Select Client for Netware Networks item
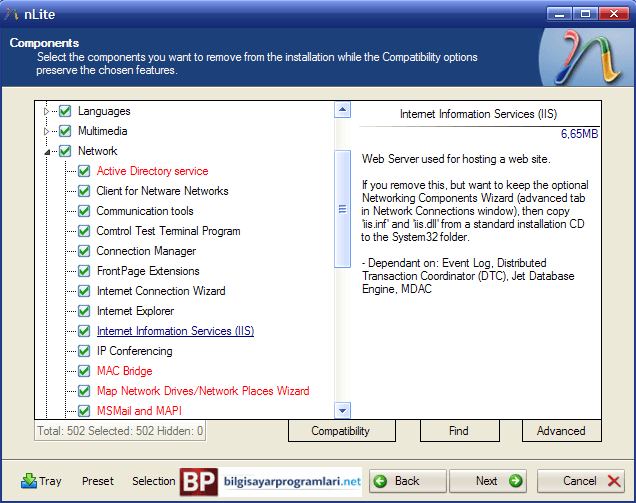 point(162,191)
